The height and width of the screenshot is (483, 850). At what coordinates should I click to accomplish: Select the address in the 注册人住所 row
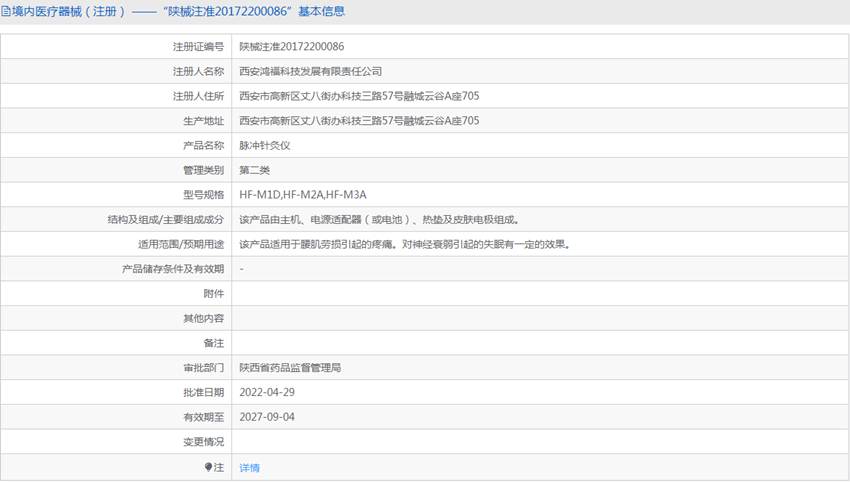359,96
